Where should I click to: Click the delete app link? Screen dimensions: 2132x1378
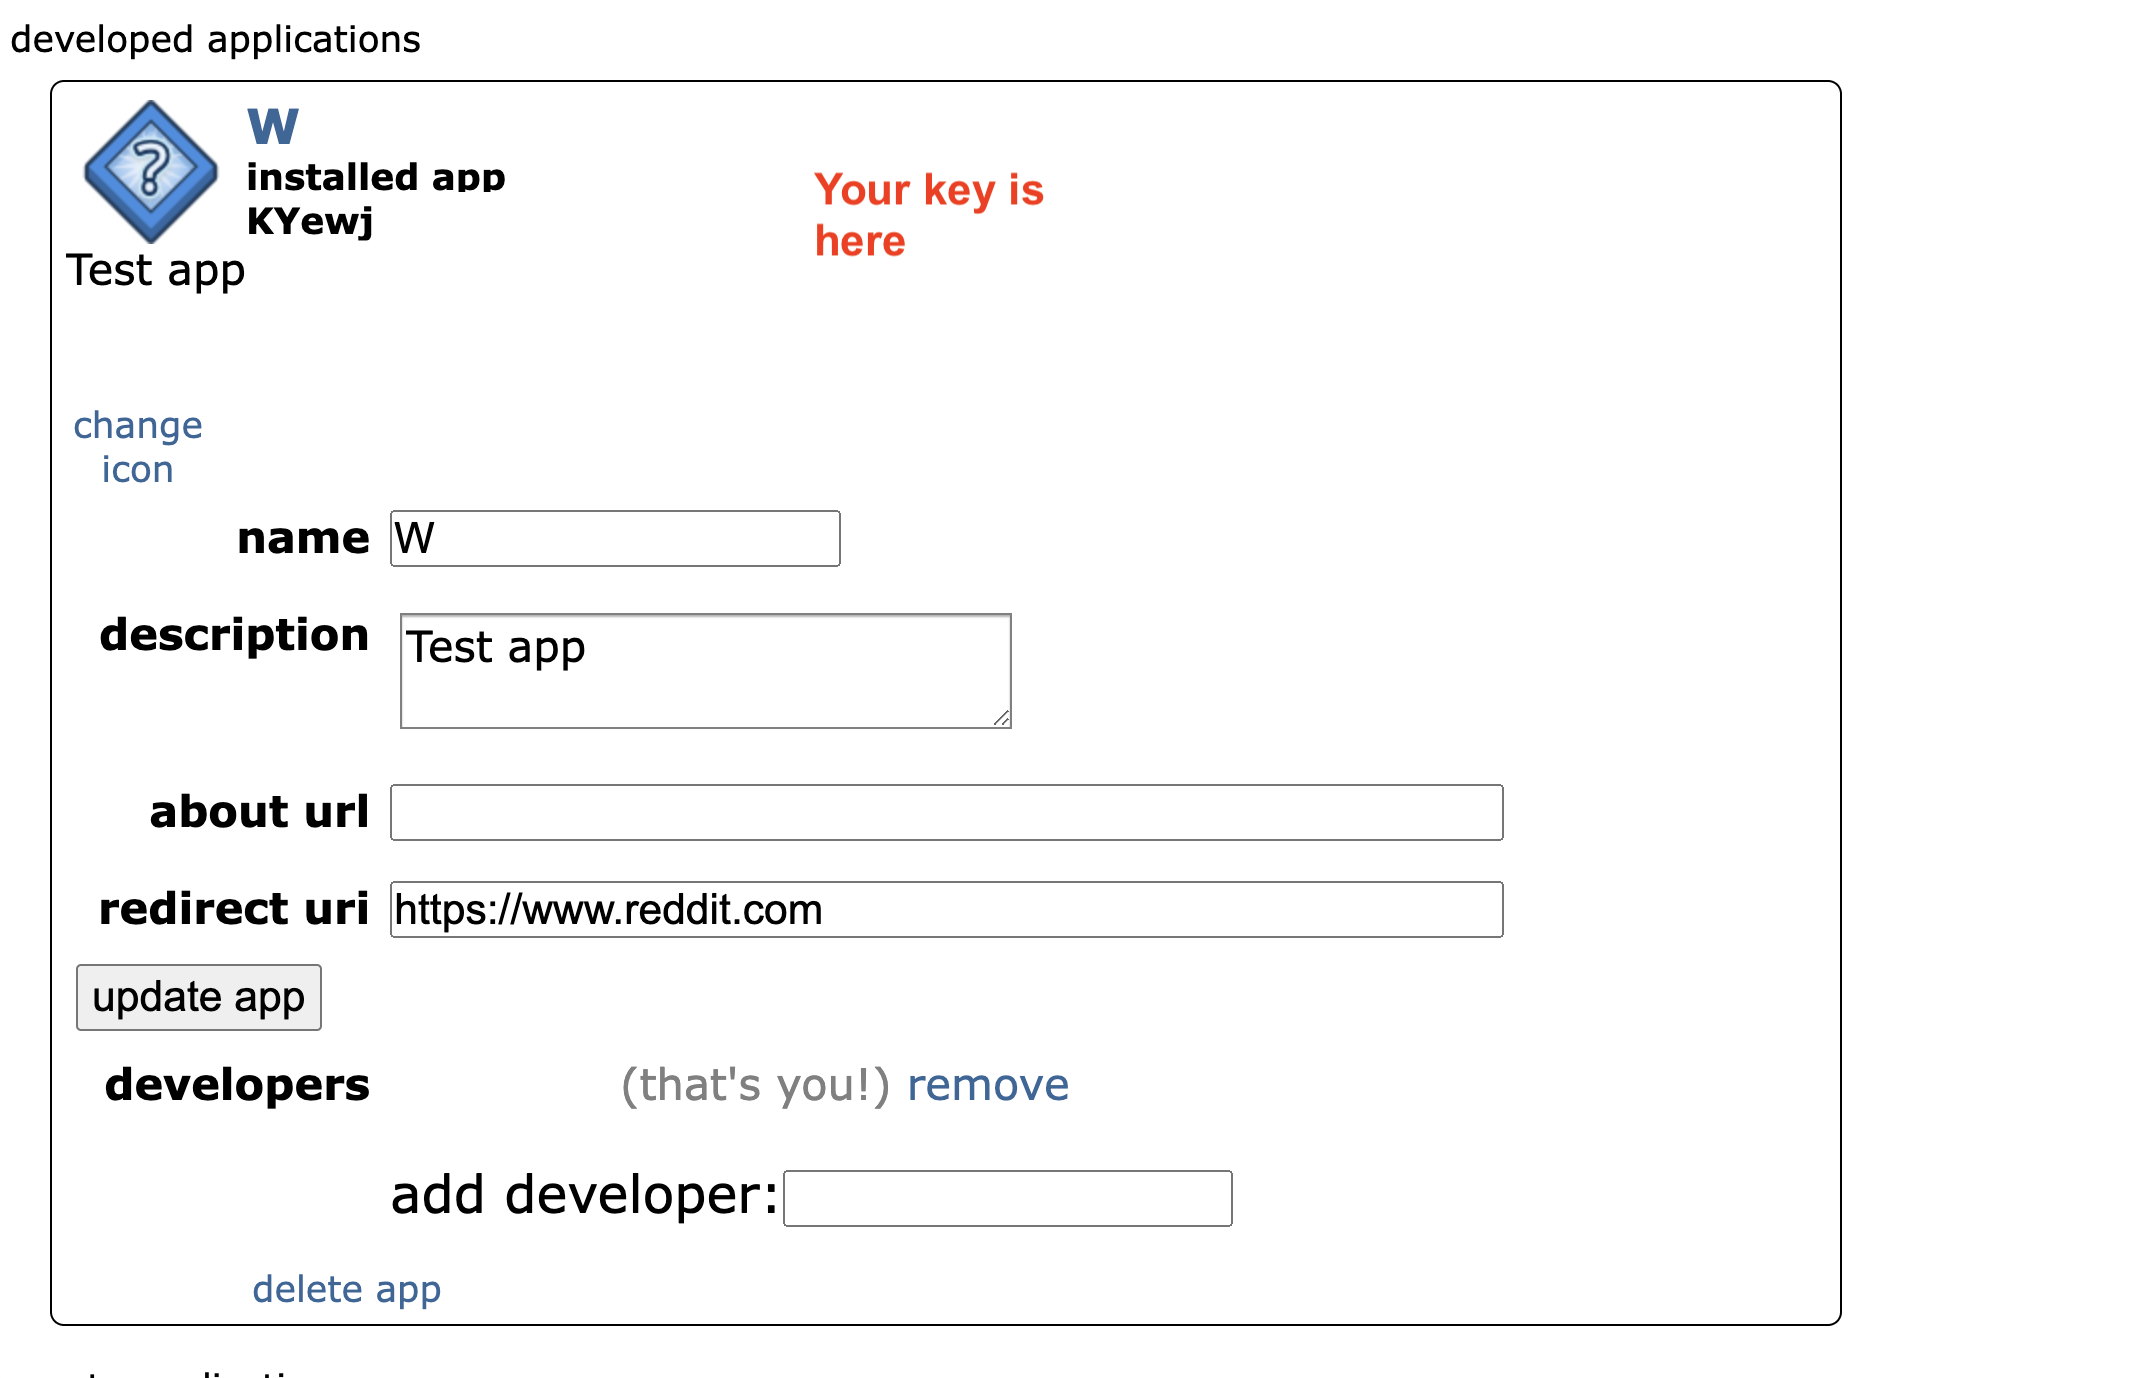tap(346, 1289)
